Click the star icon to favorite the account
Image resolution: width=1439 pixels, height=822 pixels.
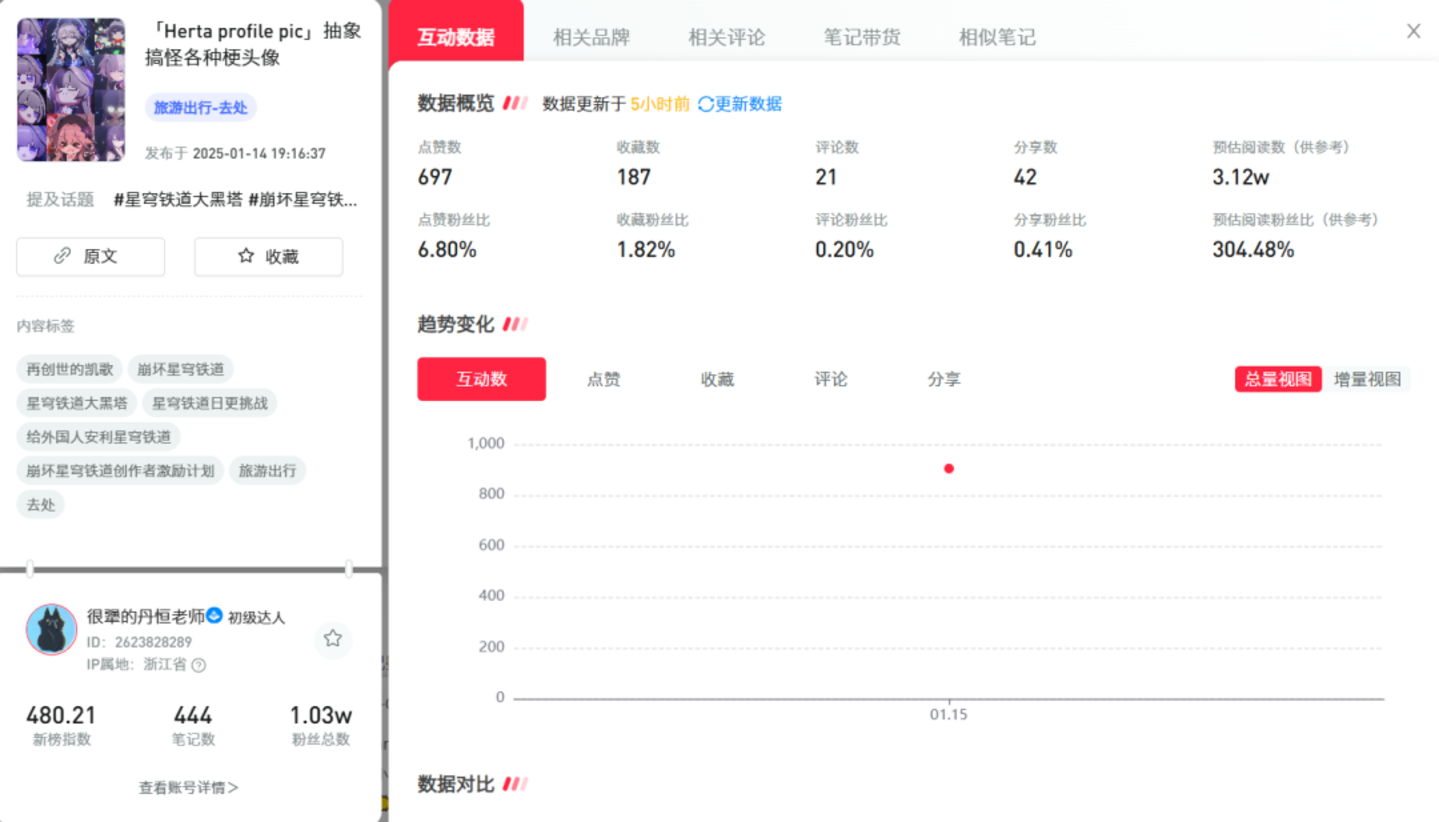point(333,639)
